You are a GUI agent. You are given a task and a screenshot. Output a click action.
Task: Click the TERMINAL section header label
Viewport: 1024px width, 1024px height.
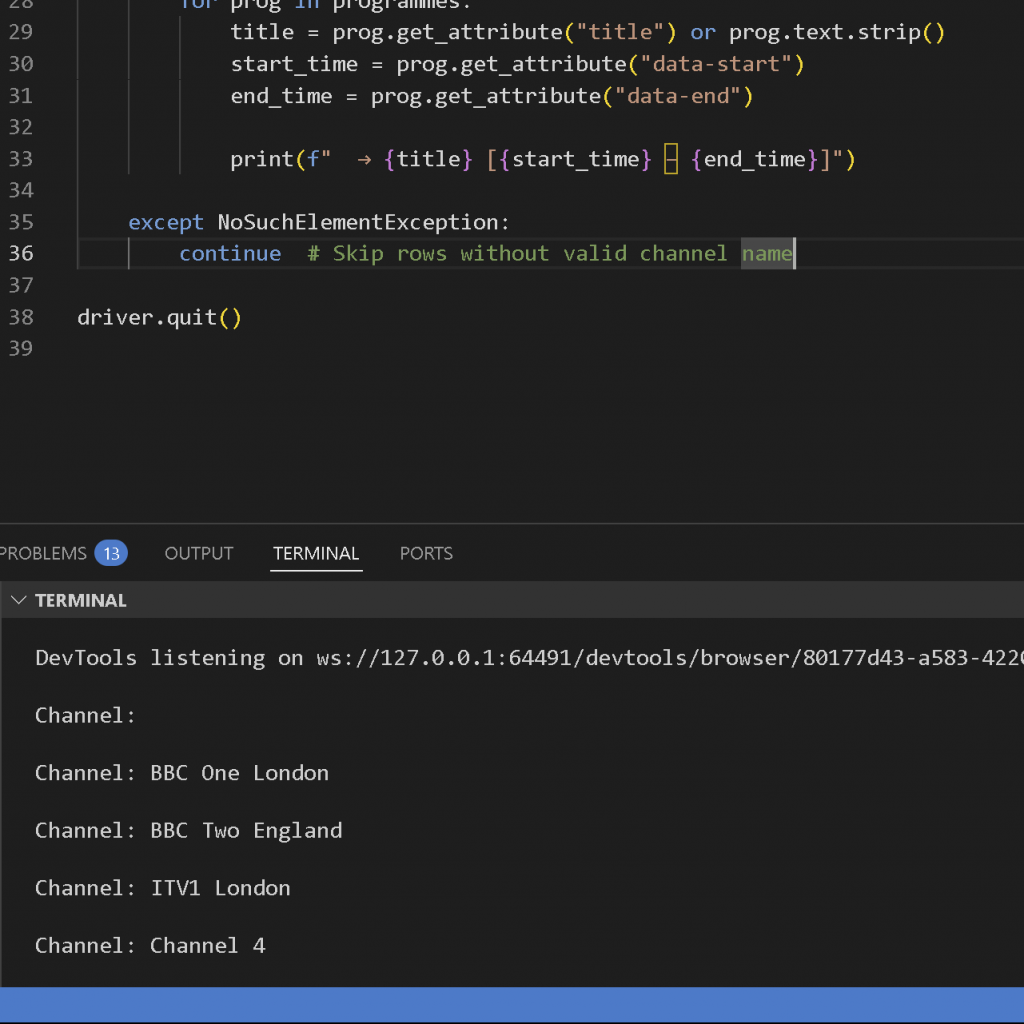tap(81, 600)
